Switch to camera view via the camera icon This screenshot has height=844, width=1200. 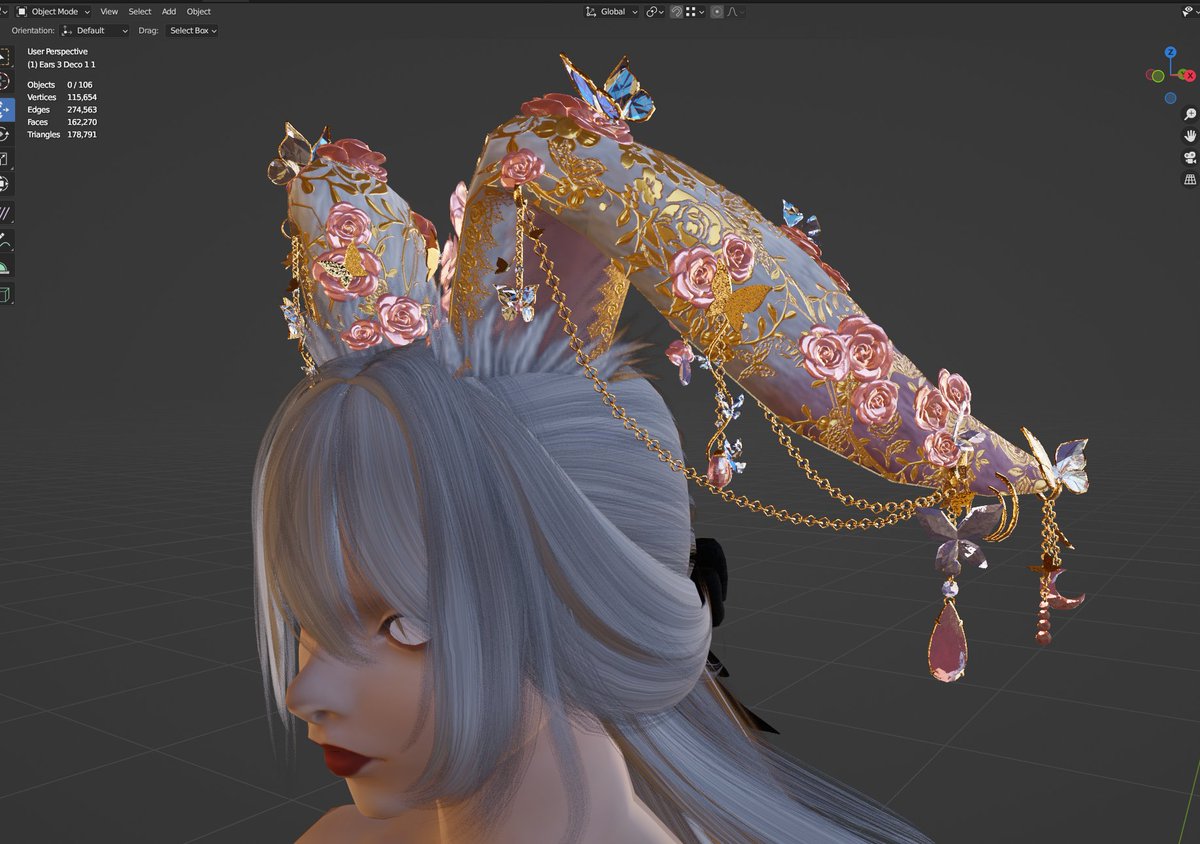click(x=1189, y=158)
